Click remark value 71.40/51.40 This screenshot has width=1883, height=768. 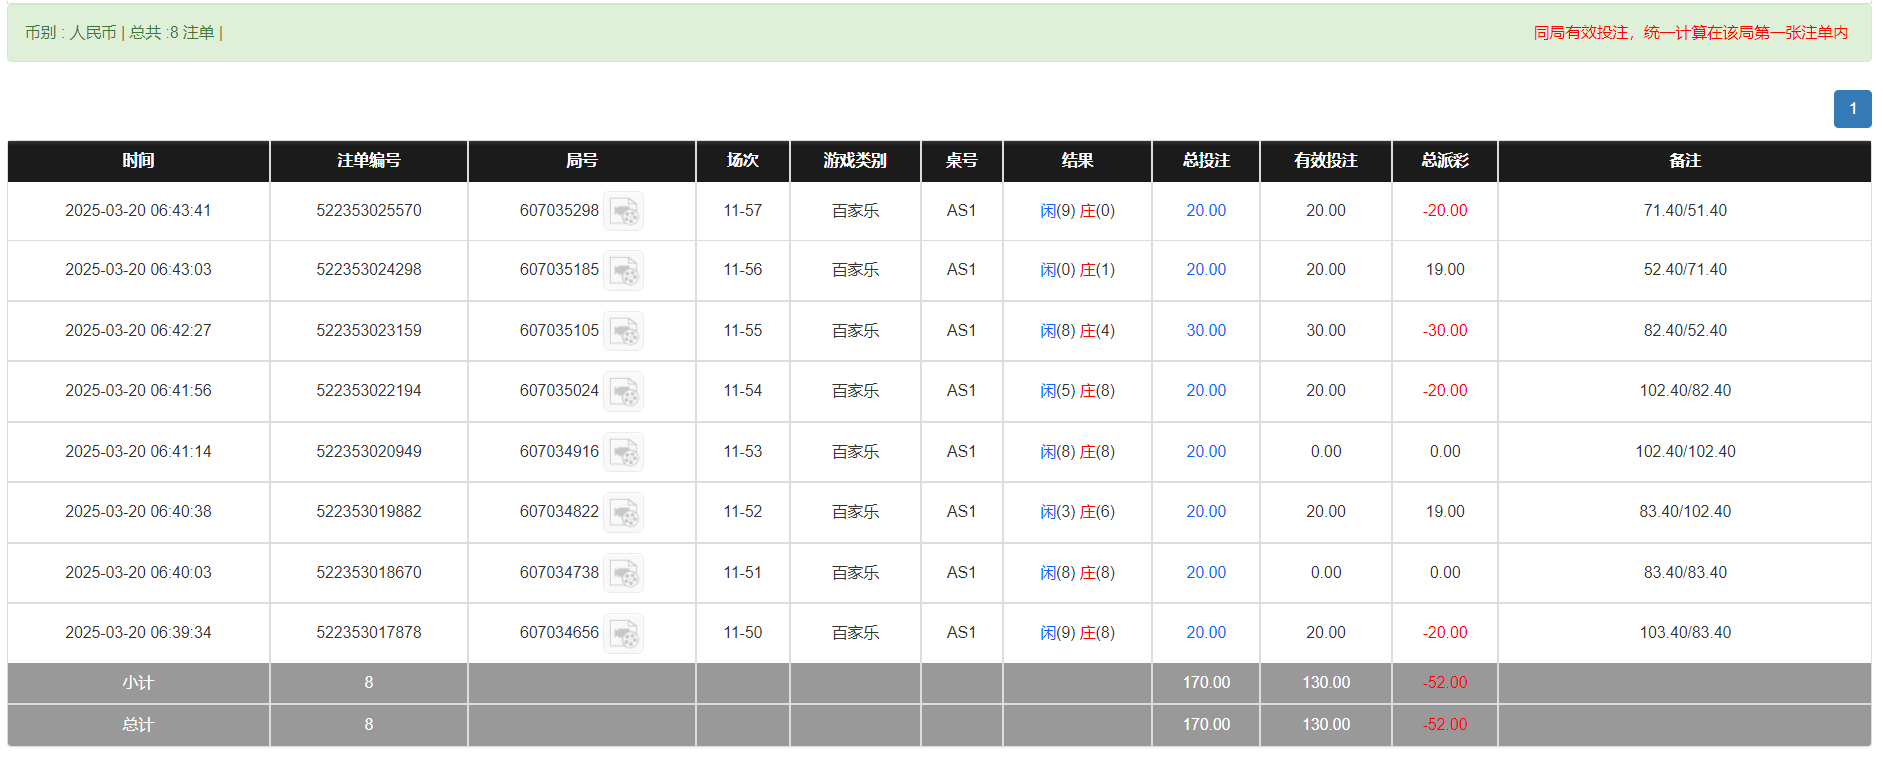[1685, 211]
